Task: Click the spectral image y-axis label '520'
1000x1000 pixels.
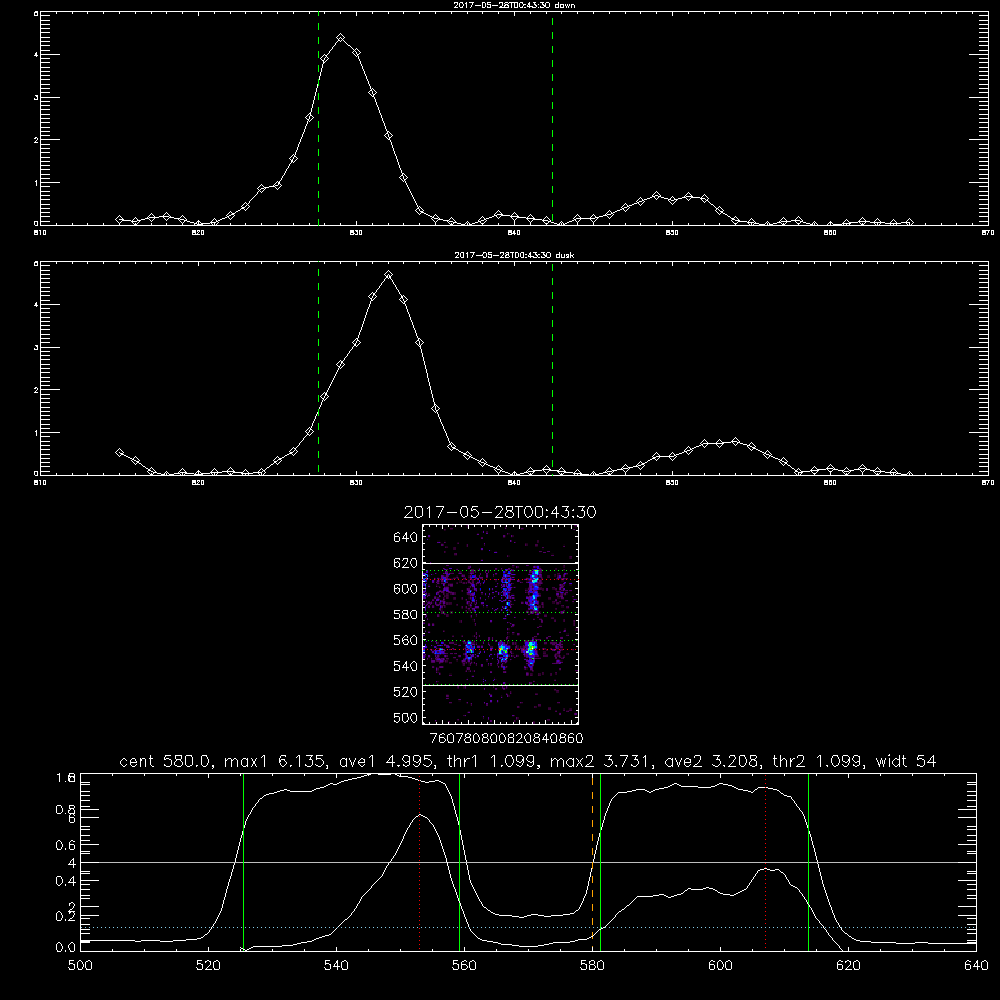Action: pyautogui.click(x=405, y=692)
